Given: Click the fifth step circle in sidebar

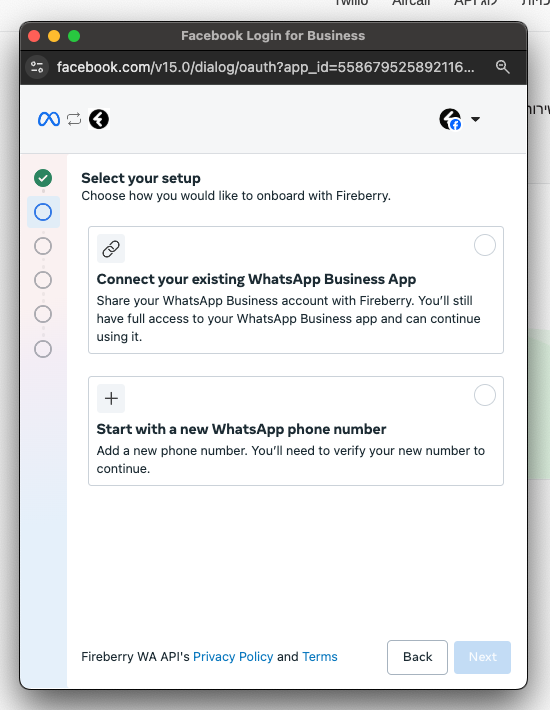Looking at the screenshot, I should click(x=43, y=314).
